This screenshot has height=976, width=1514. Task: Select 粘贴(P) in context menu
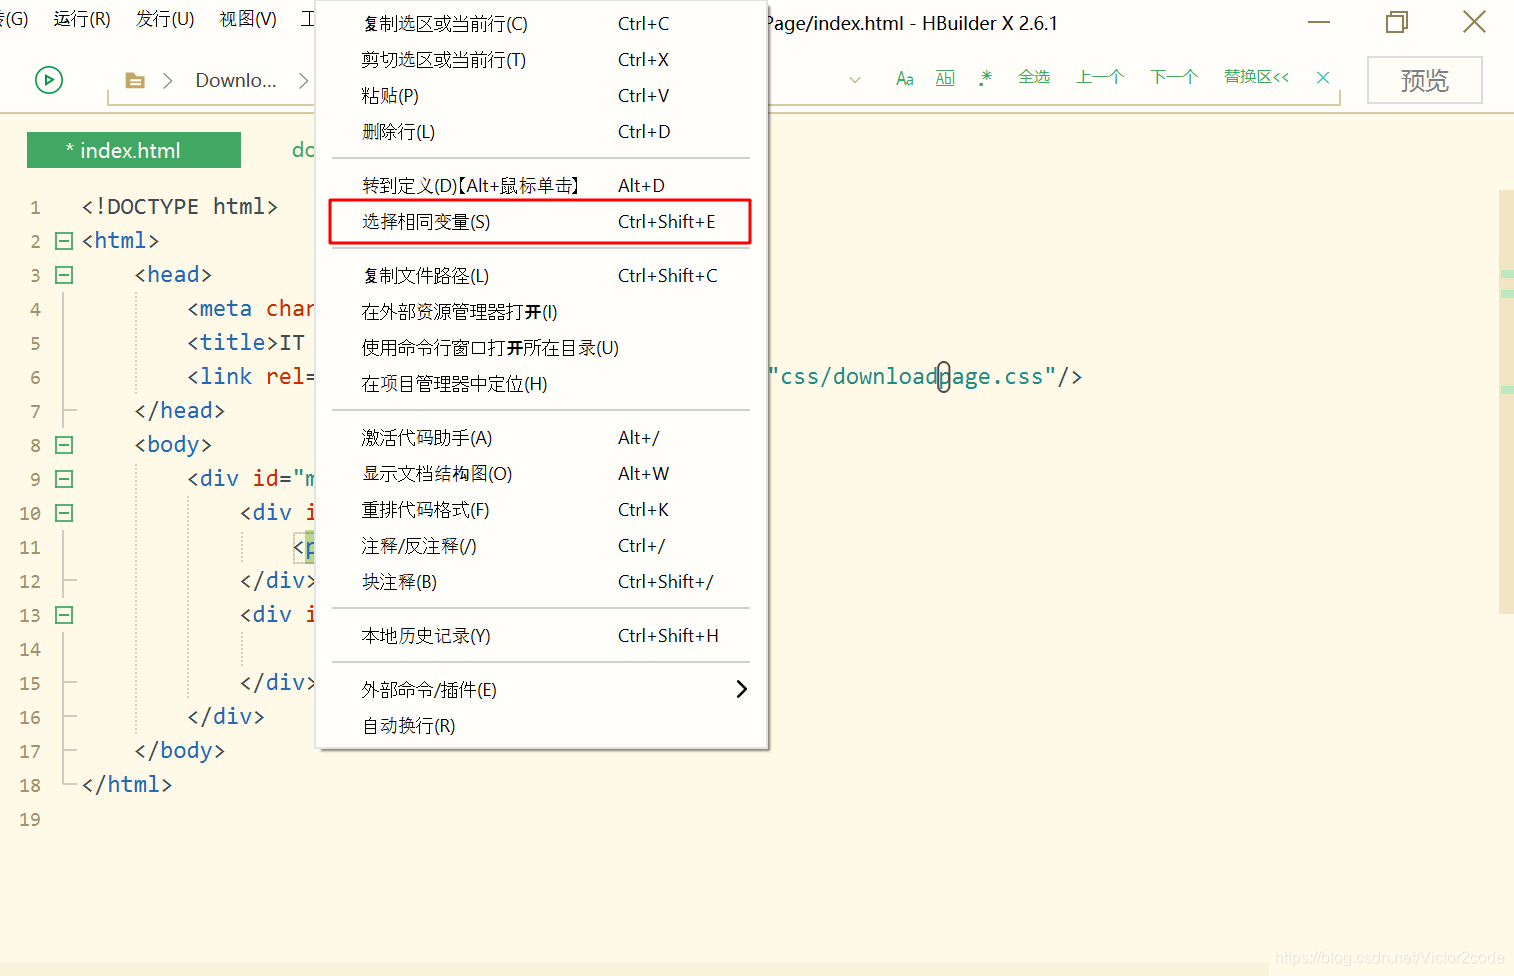point(541,96)
